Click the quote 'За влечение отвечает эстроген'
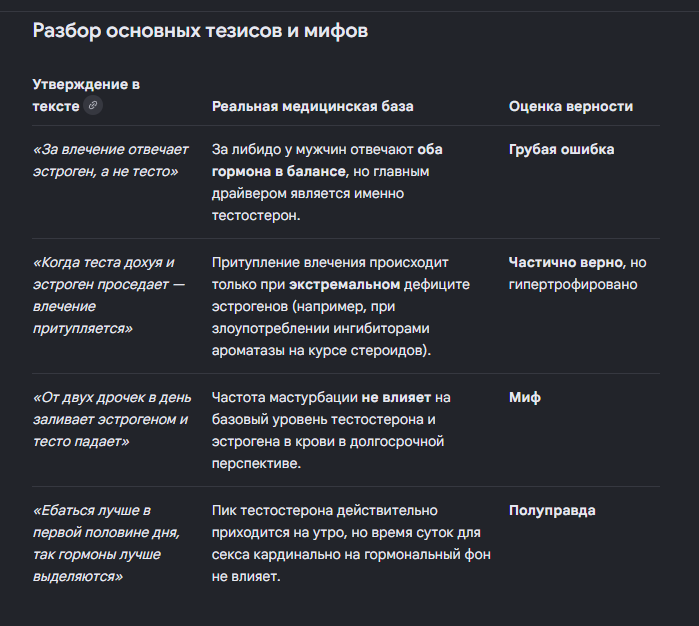 (111, 160)
